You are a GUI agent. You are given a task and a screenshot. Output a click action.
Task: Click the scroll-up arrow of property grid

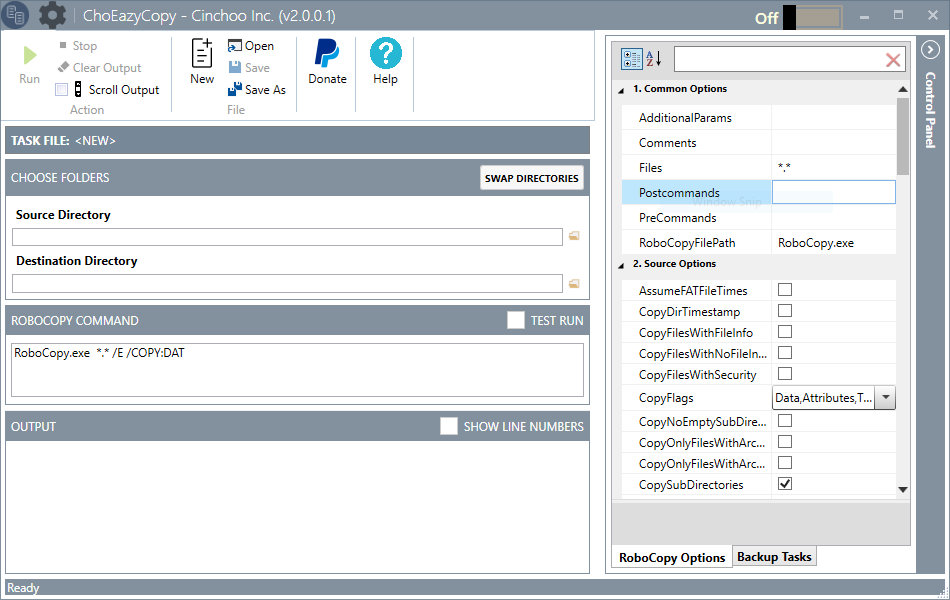pos(903,90)
